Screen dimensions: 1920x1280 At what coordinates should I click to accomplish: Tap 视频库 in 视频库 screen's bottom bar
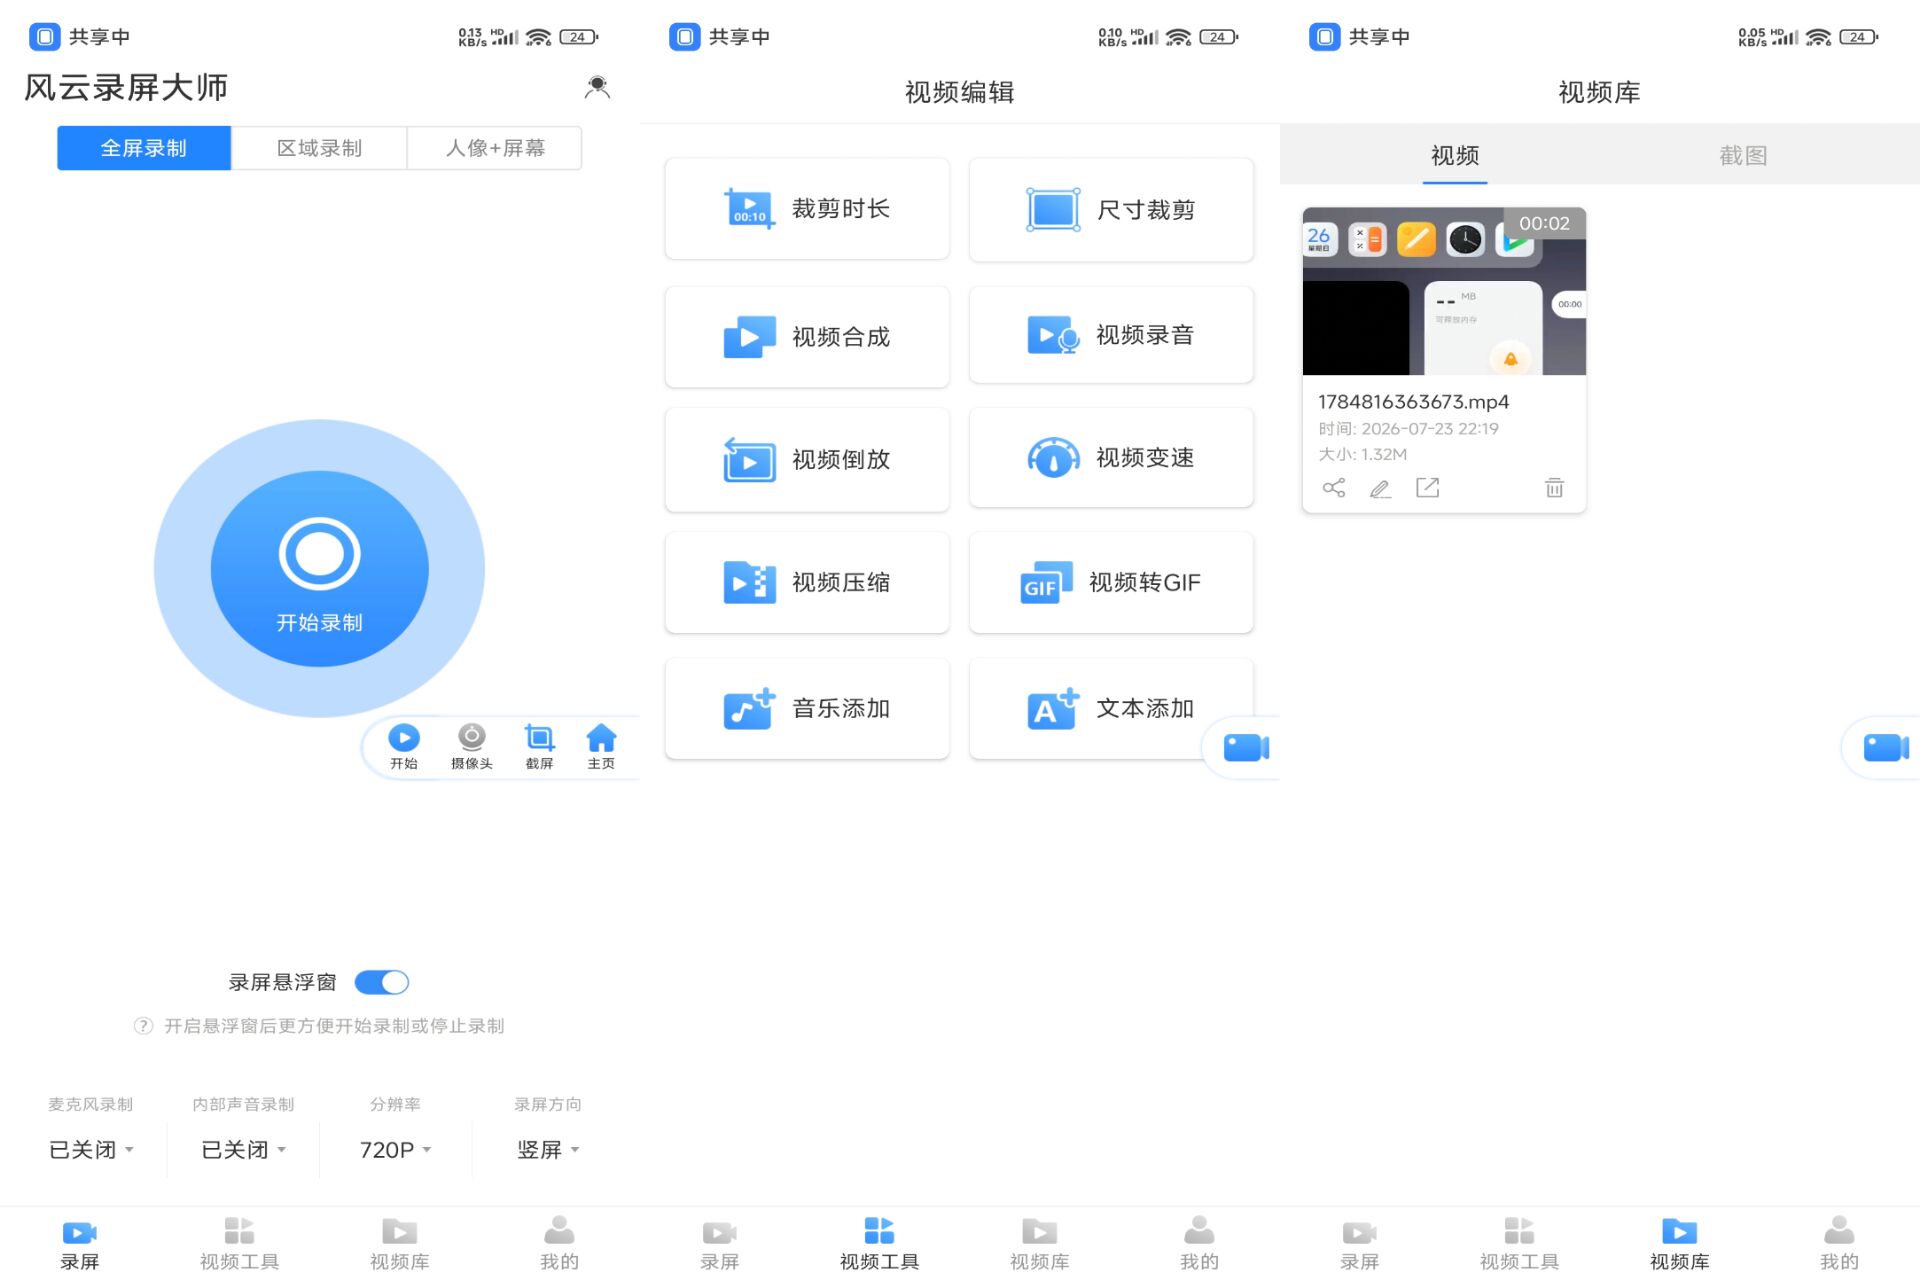click(x=1680, y=1244)
